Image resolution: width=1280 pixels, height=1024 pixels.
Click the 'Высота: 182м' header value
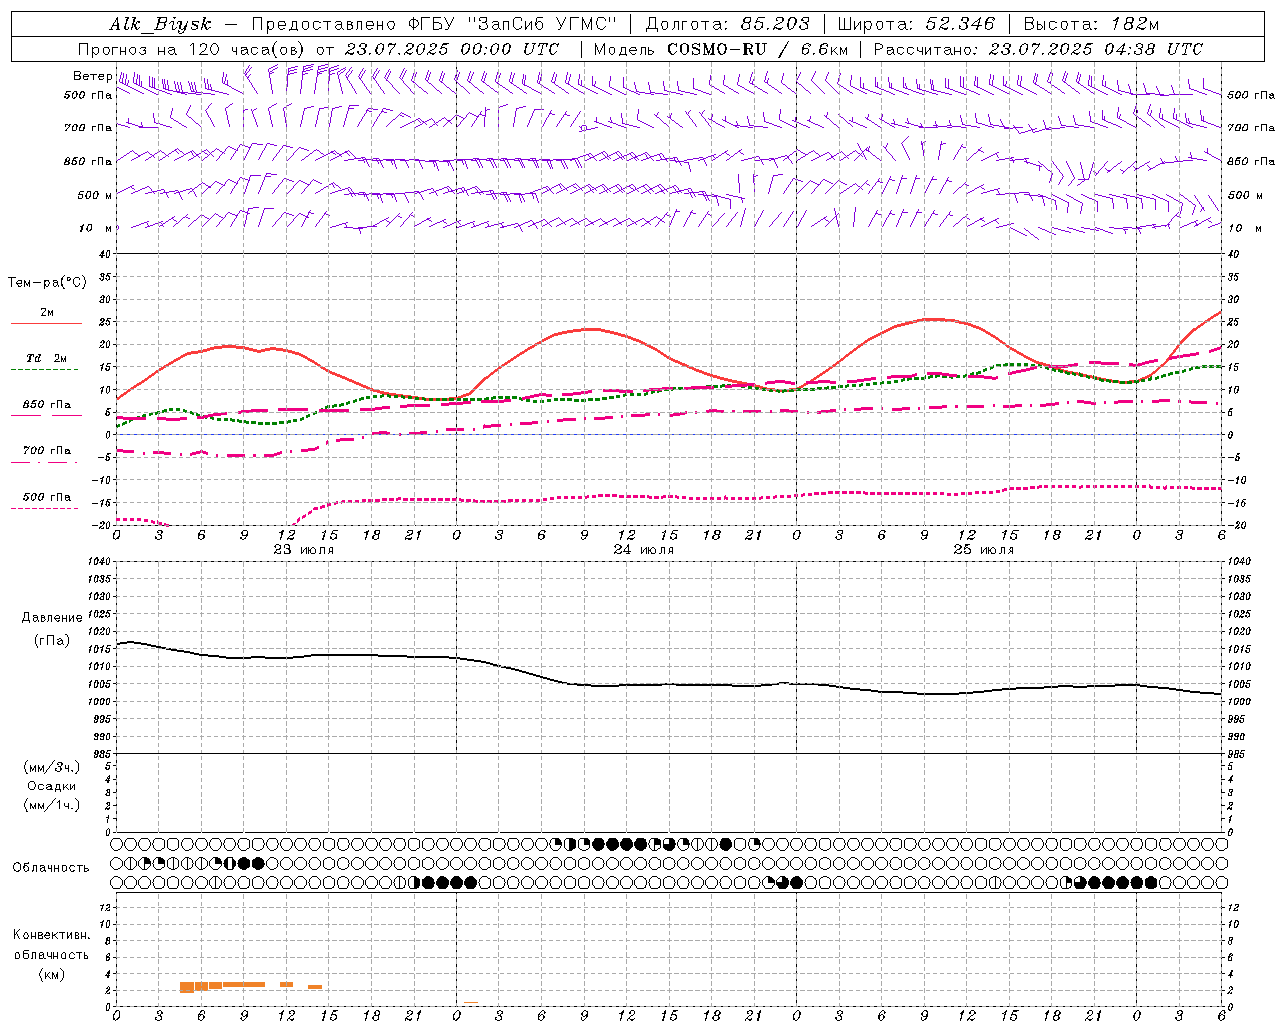1091,24
